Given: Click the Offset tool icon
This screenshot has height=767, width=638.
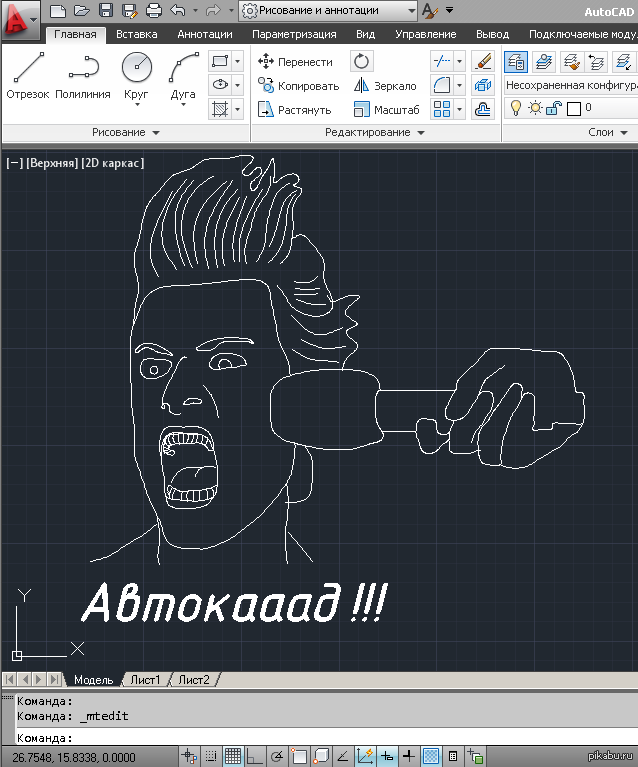Looking at the screenshot, I should click(482, 109).
